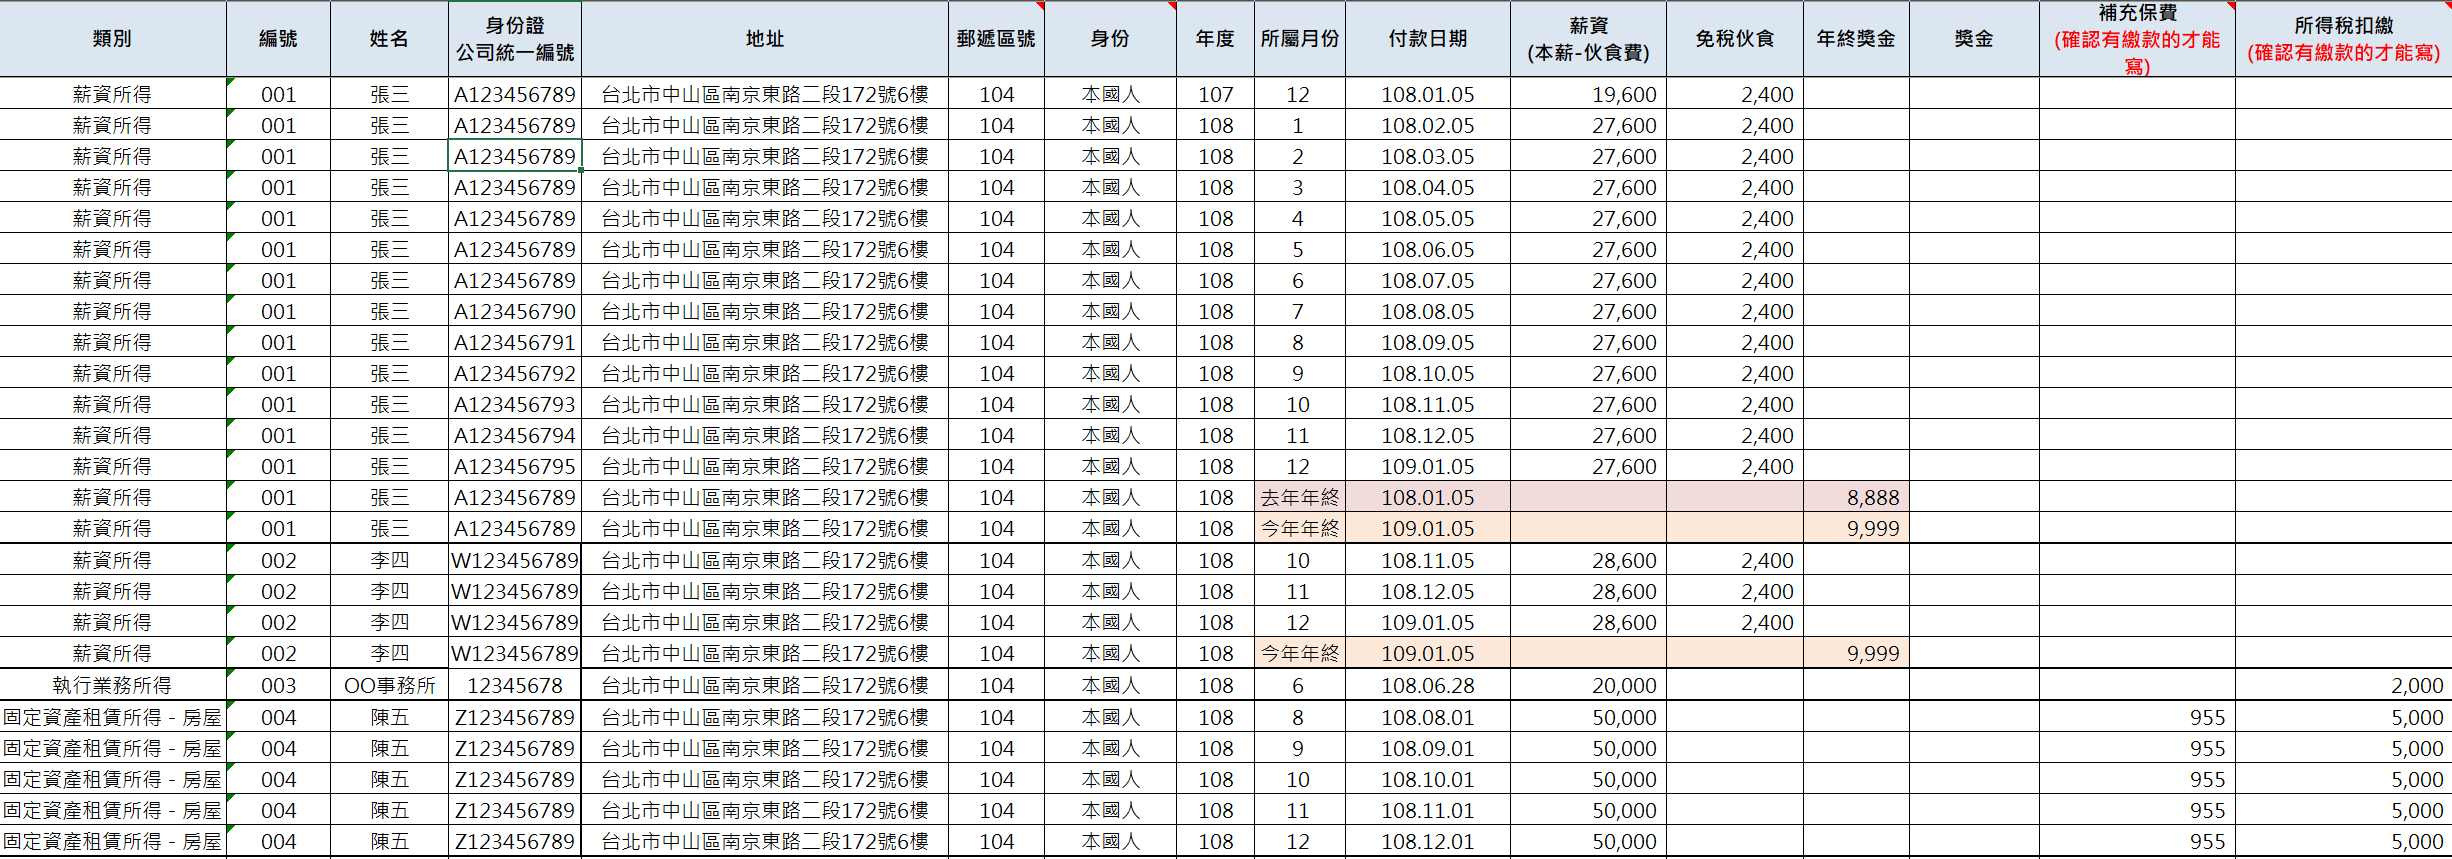2452x859 pixels.
Task: Click the 所得稅扣繳 header cell
Action: point(2343,39)
